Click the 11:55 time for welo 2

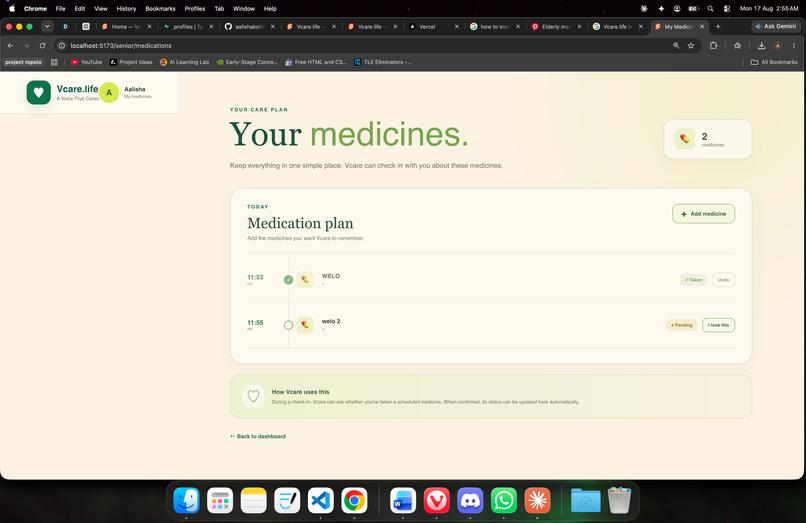[x=255, y=323]
